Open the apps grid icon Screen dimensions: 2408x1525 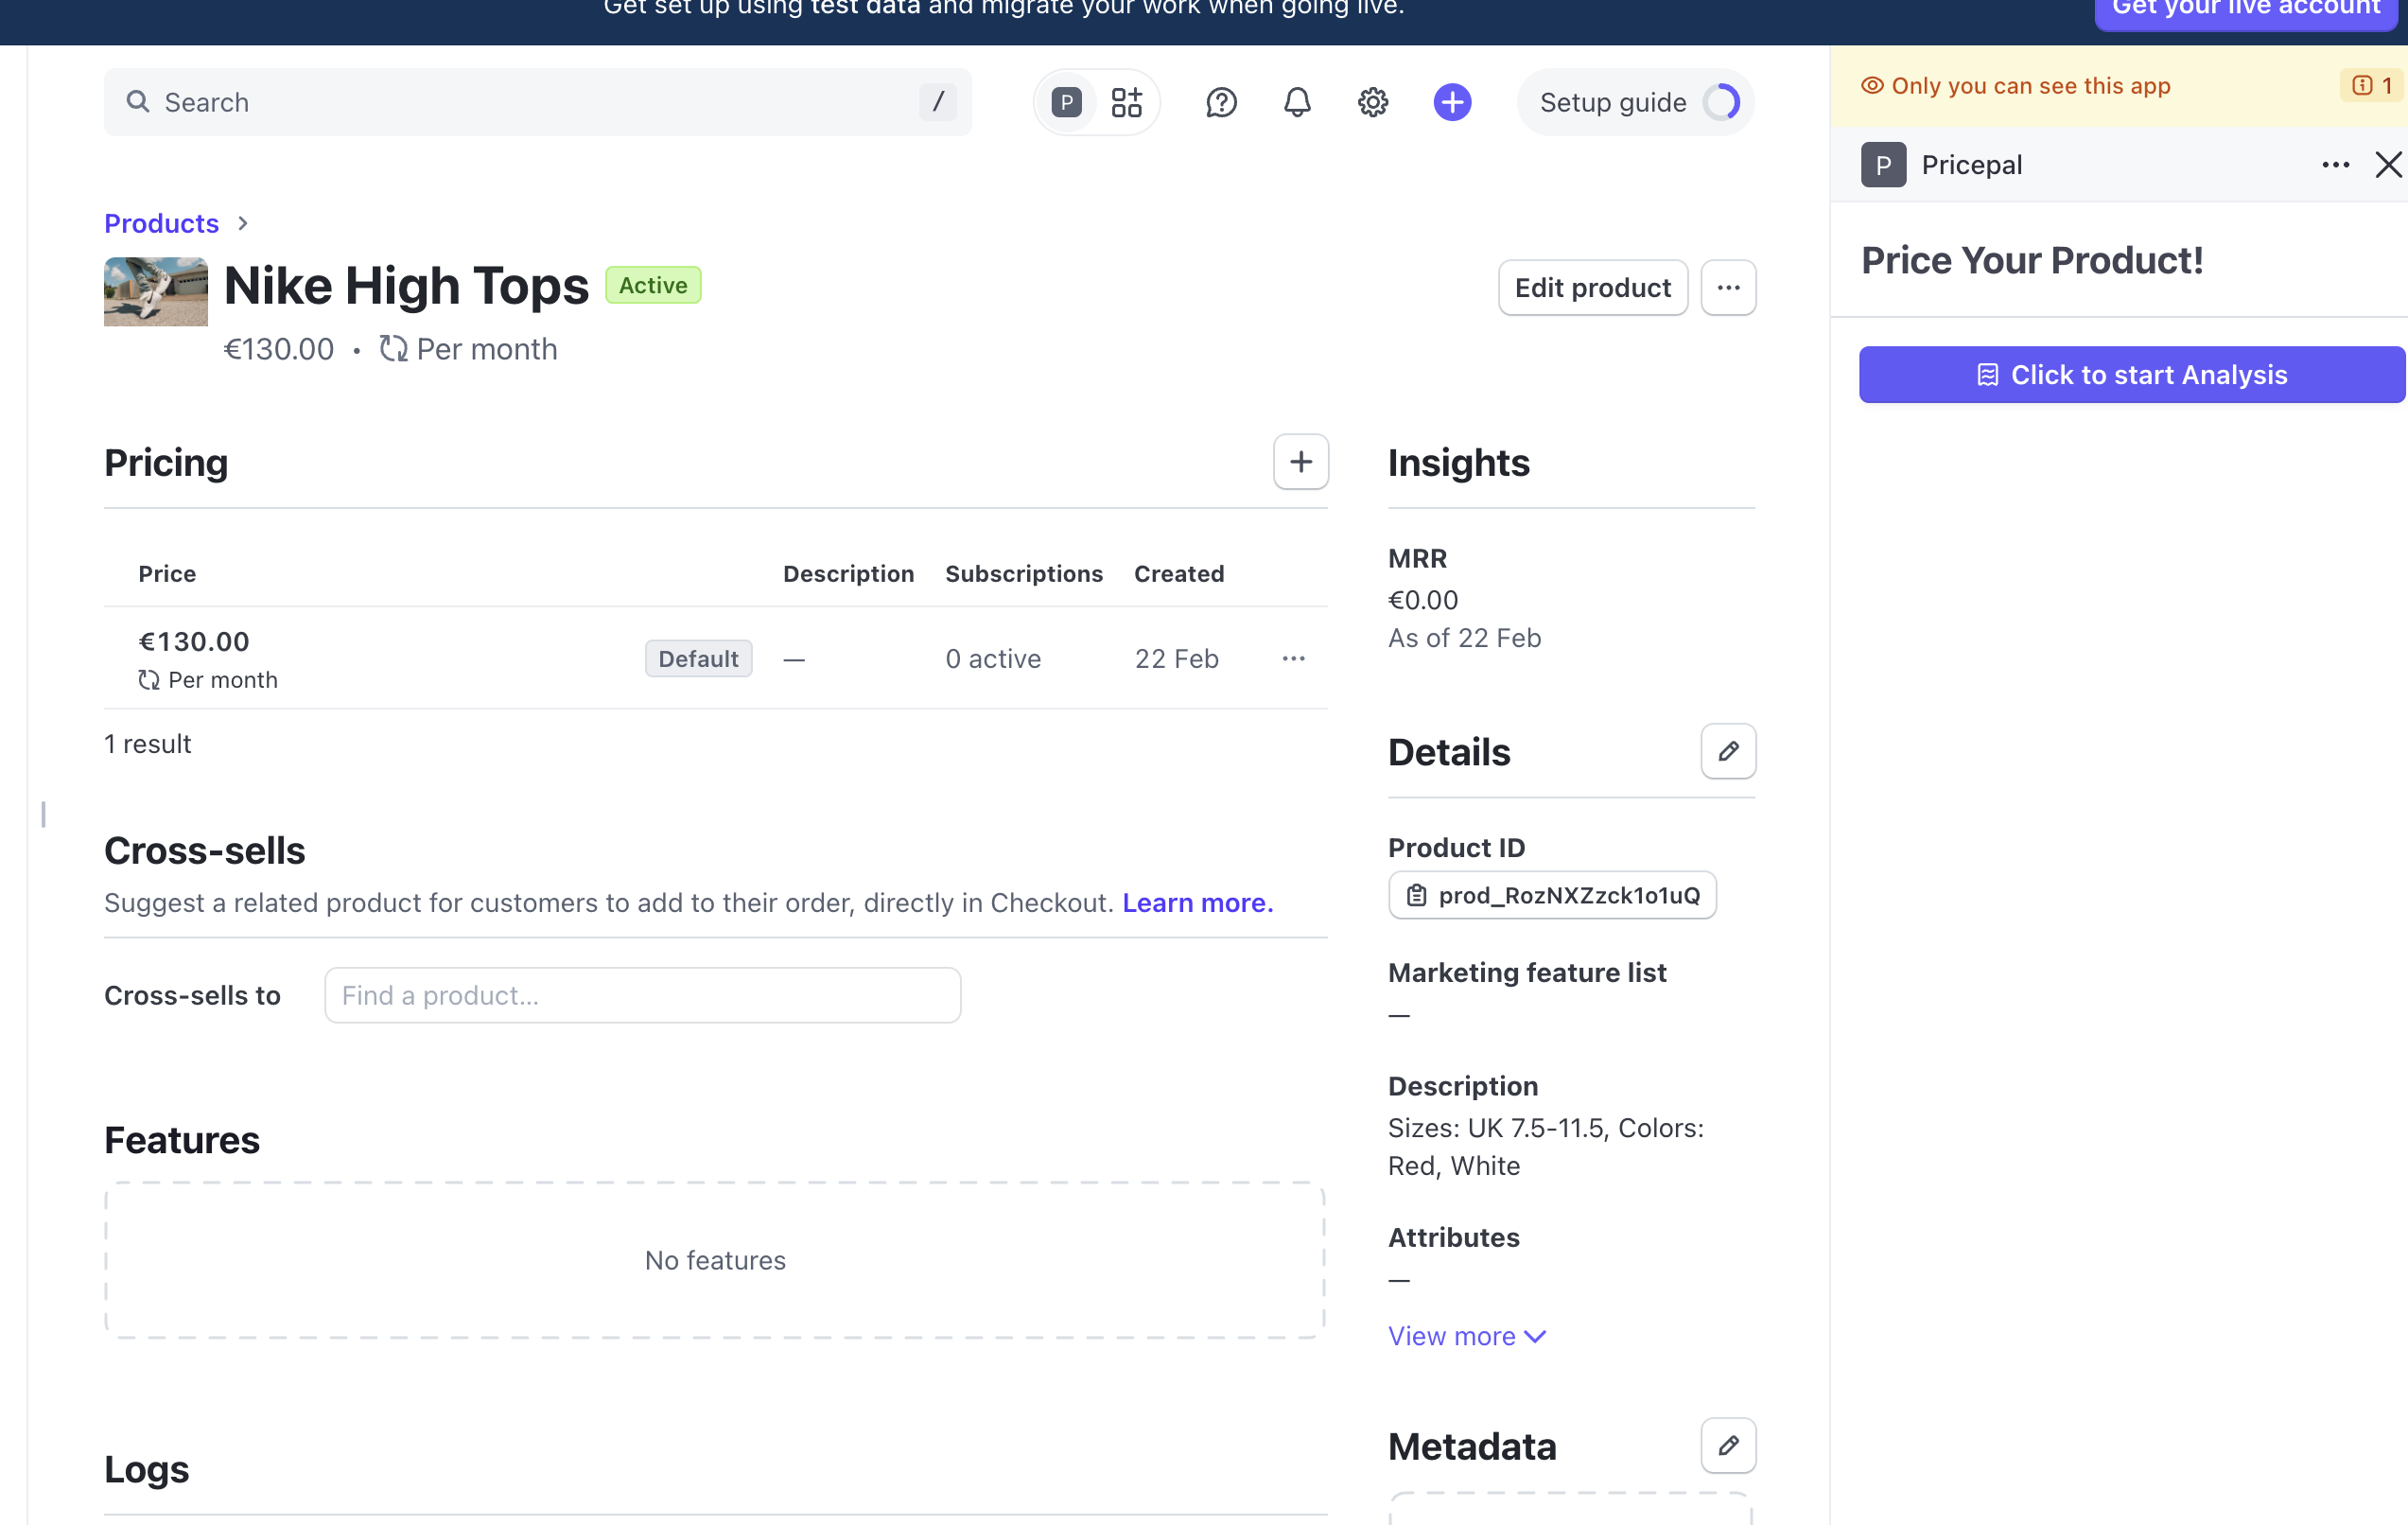[1127, 102]
